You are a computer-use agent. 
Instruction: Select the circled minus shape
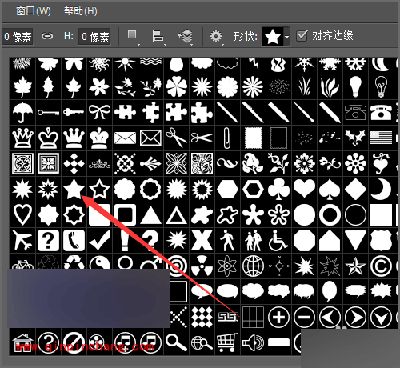[x=304, y=317]
